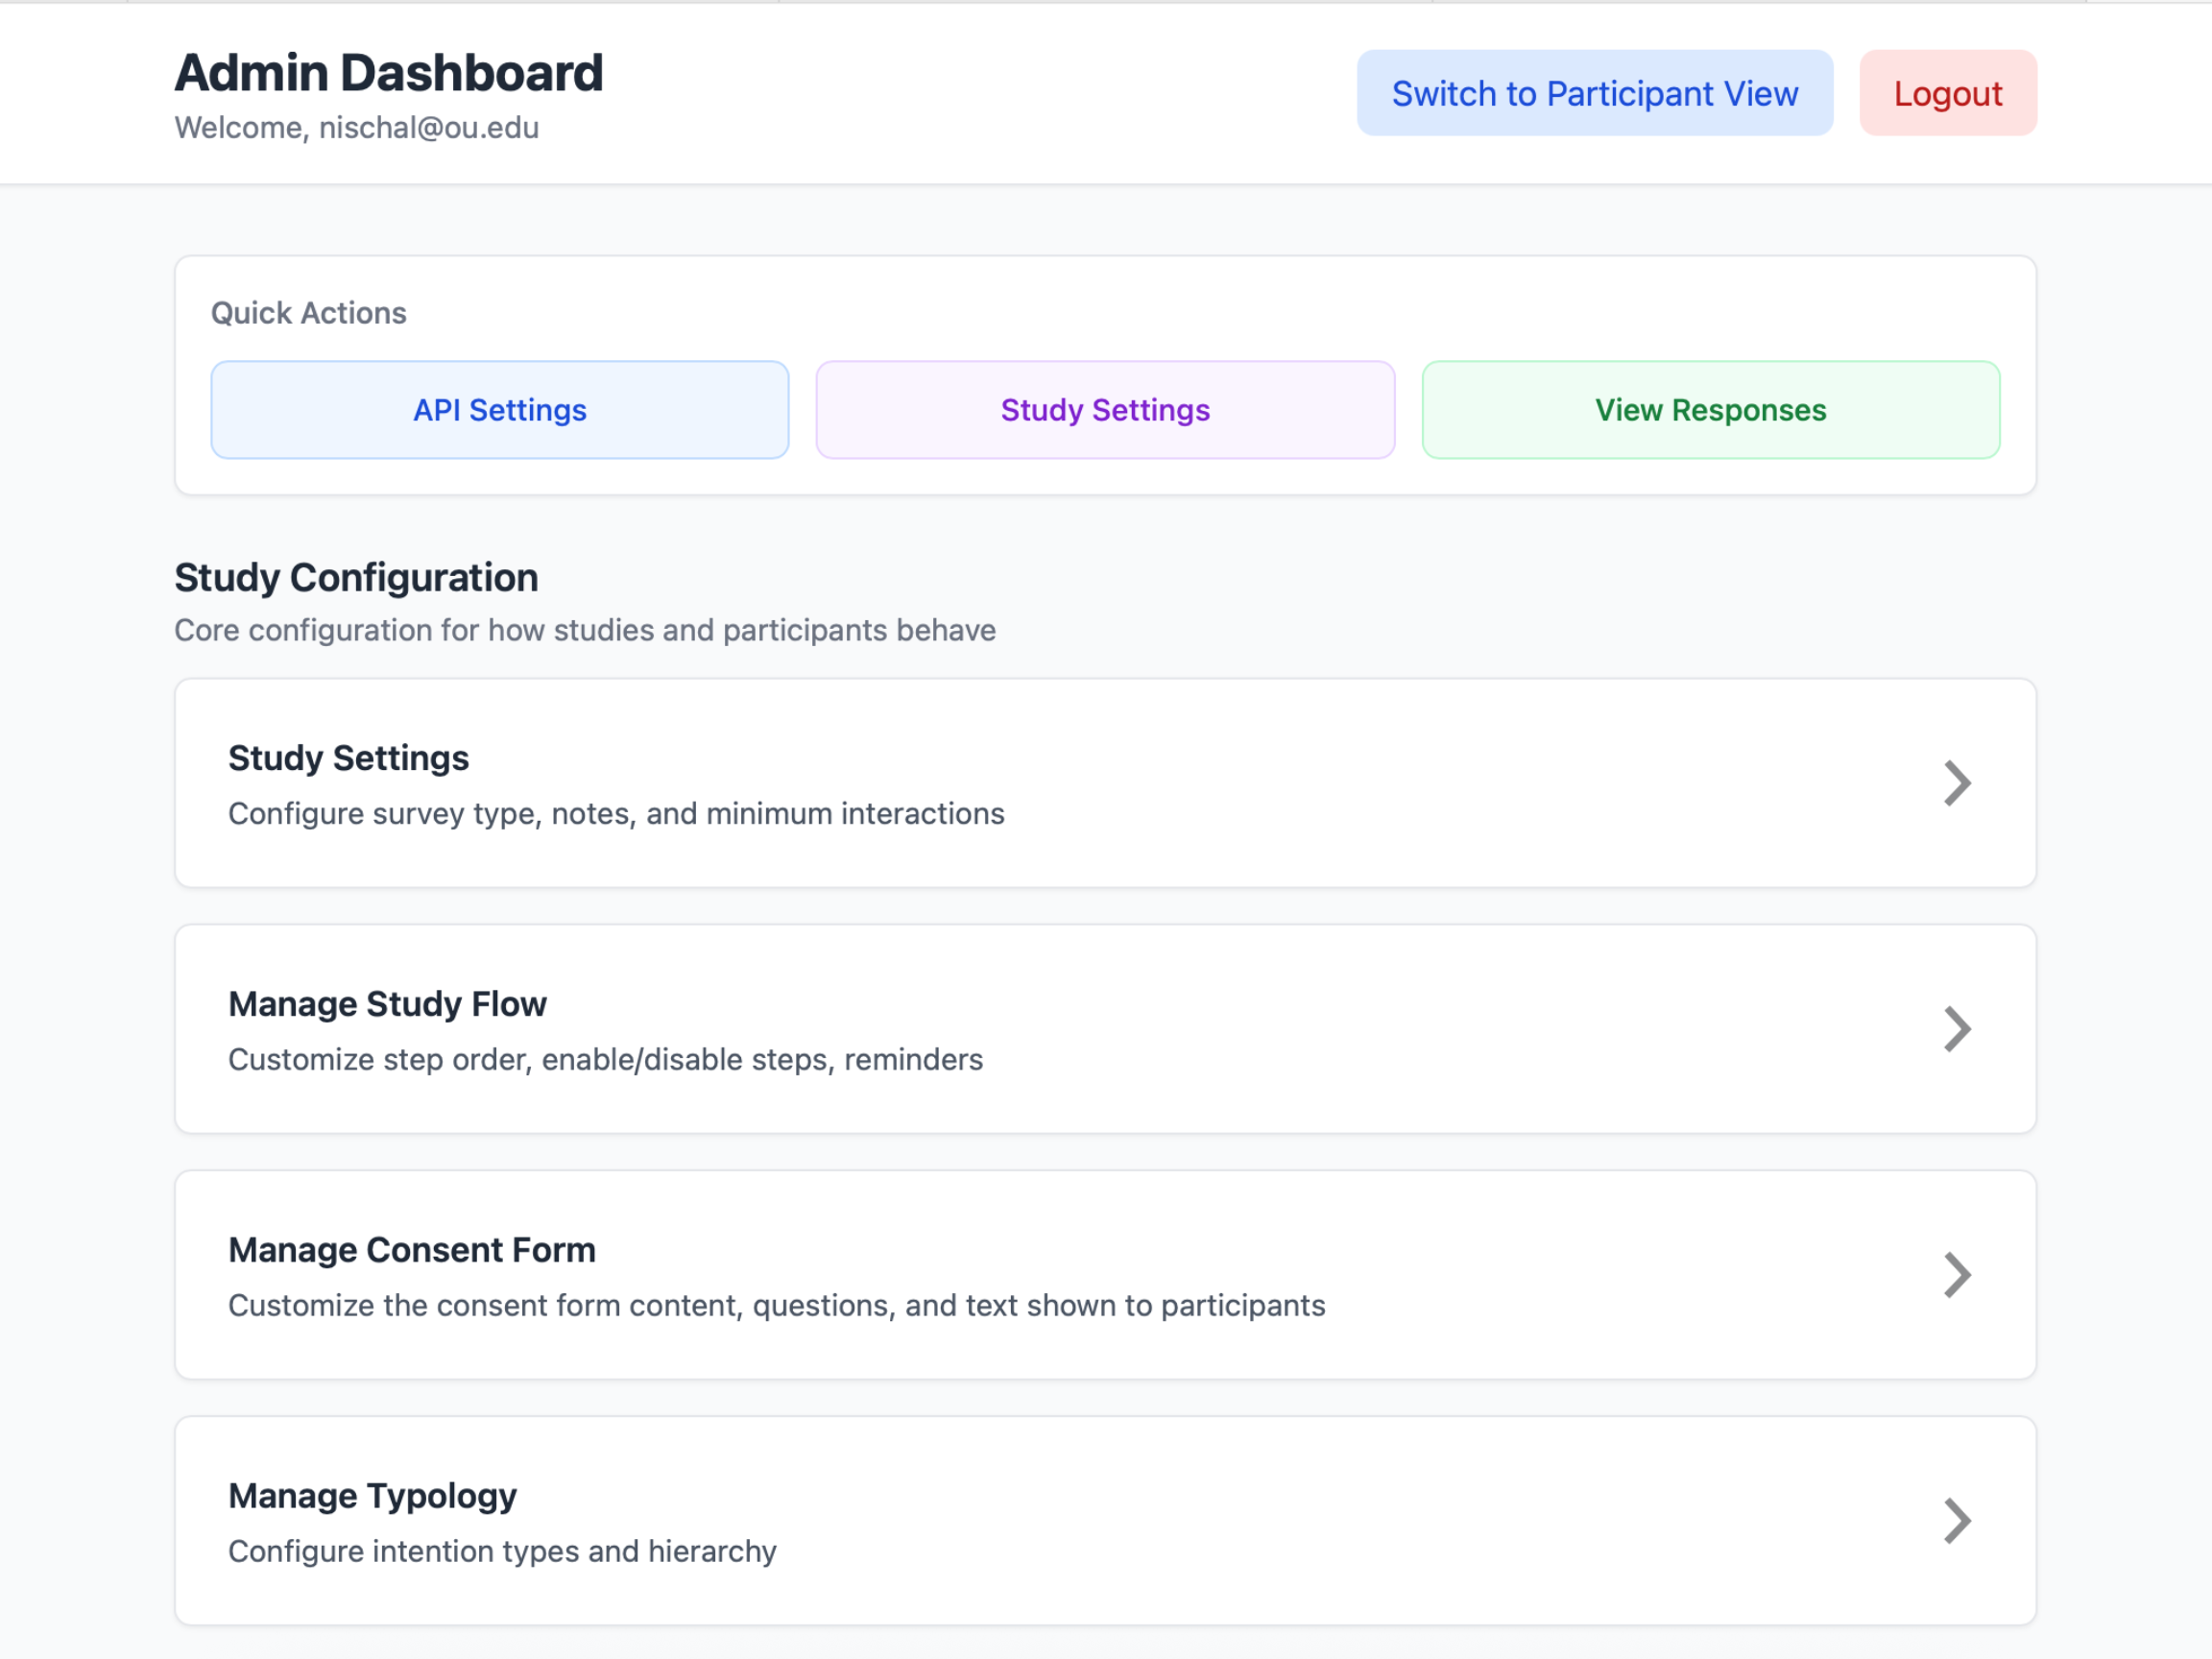
Task: Click chevron arrow on Manage Study Flow card
Action: [1956, 1029]
